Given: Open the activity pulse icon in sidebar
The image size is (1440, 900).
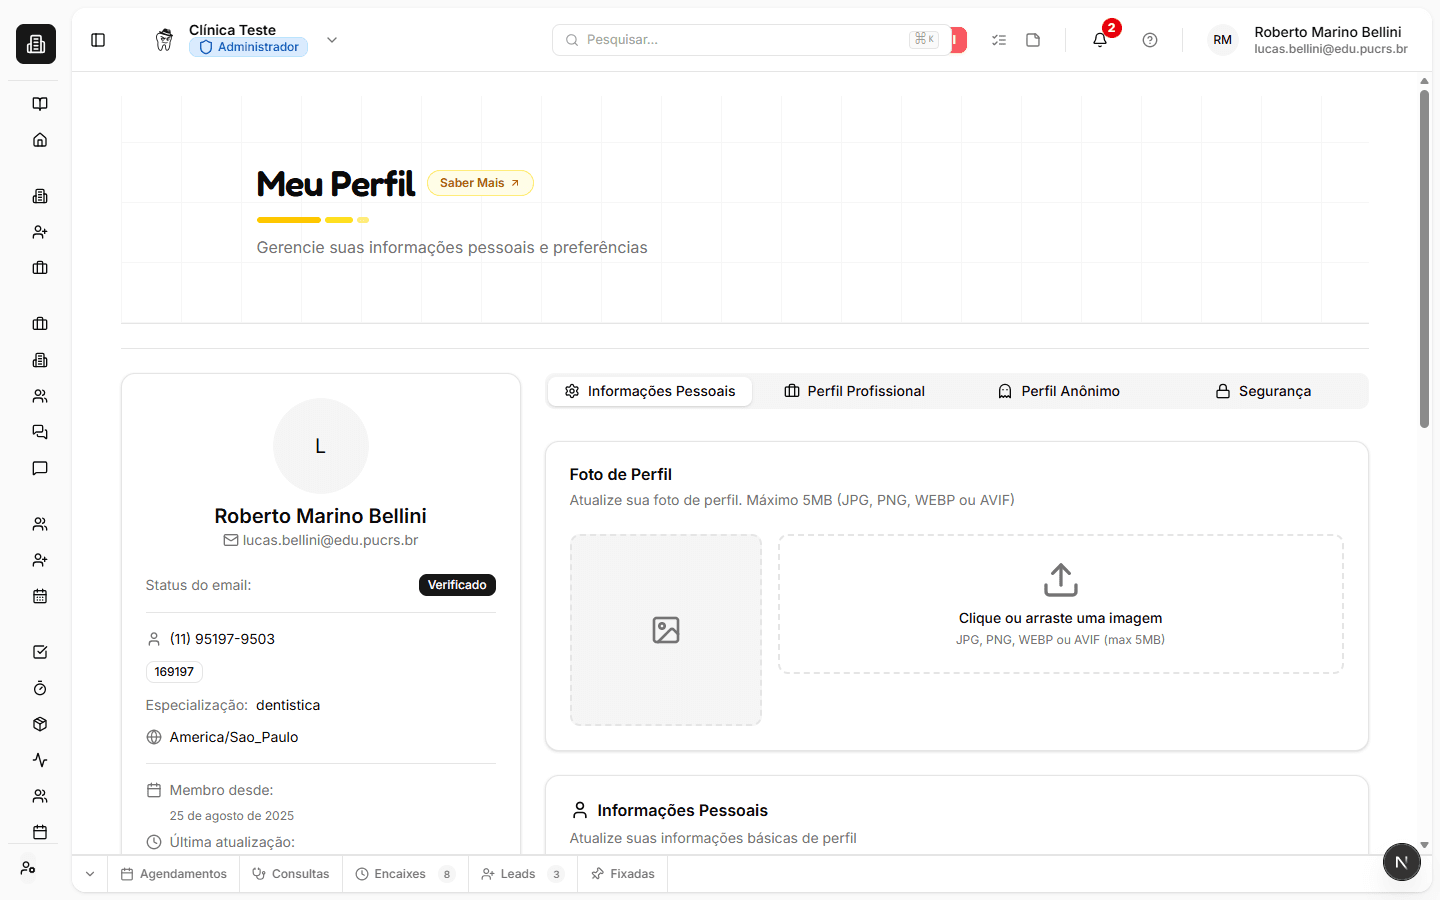Looking at the screenshot, I should (x=39, y=760).
